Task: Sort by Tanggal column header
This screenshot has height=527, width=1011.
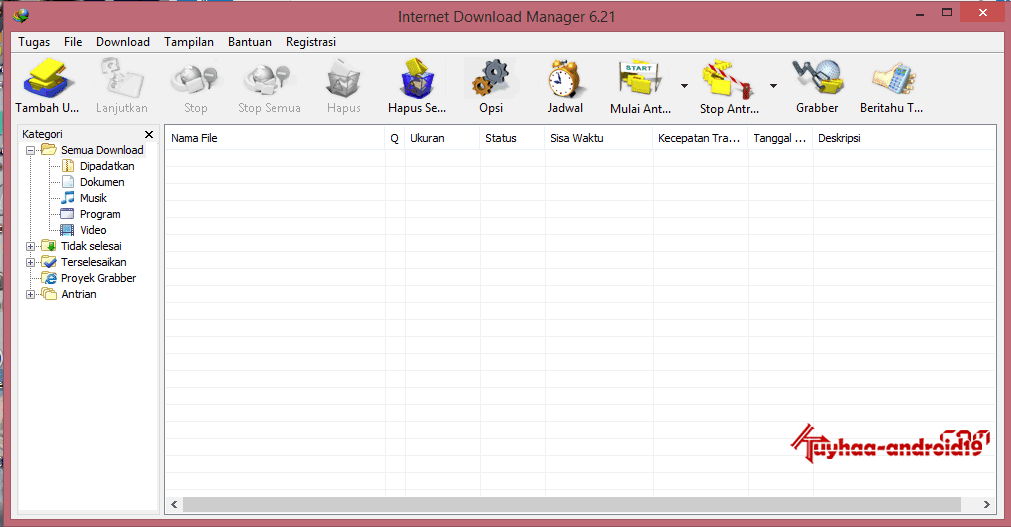Action: [780, 138]
